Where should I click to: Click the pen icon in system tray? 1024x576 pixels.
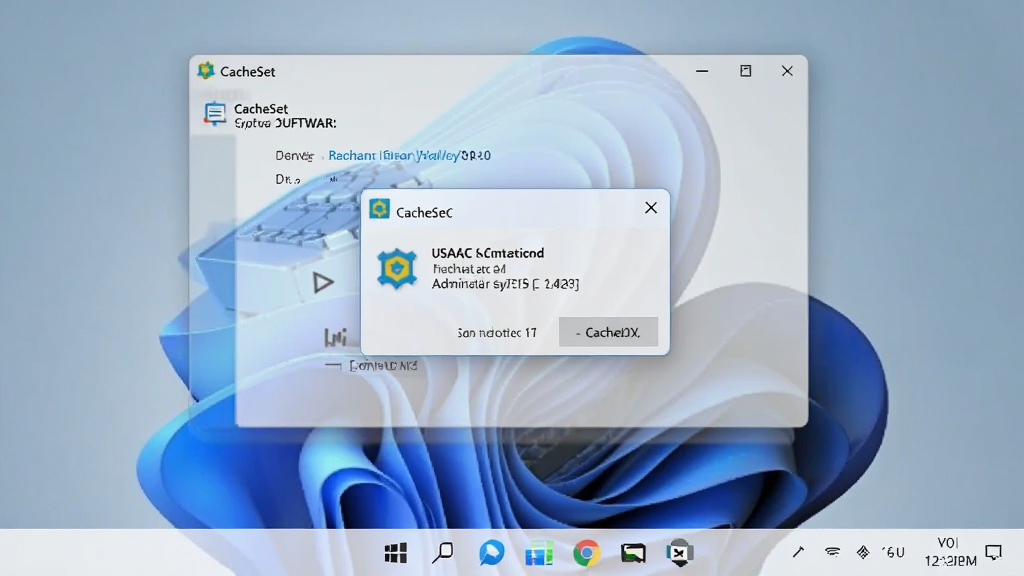(798, 552)
